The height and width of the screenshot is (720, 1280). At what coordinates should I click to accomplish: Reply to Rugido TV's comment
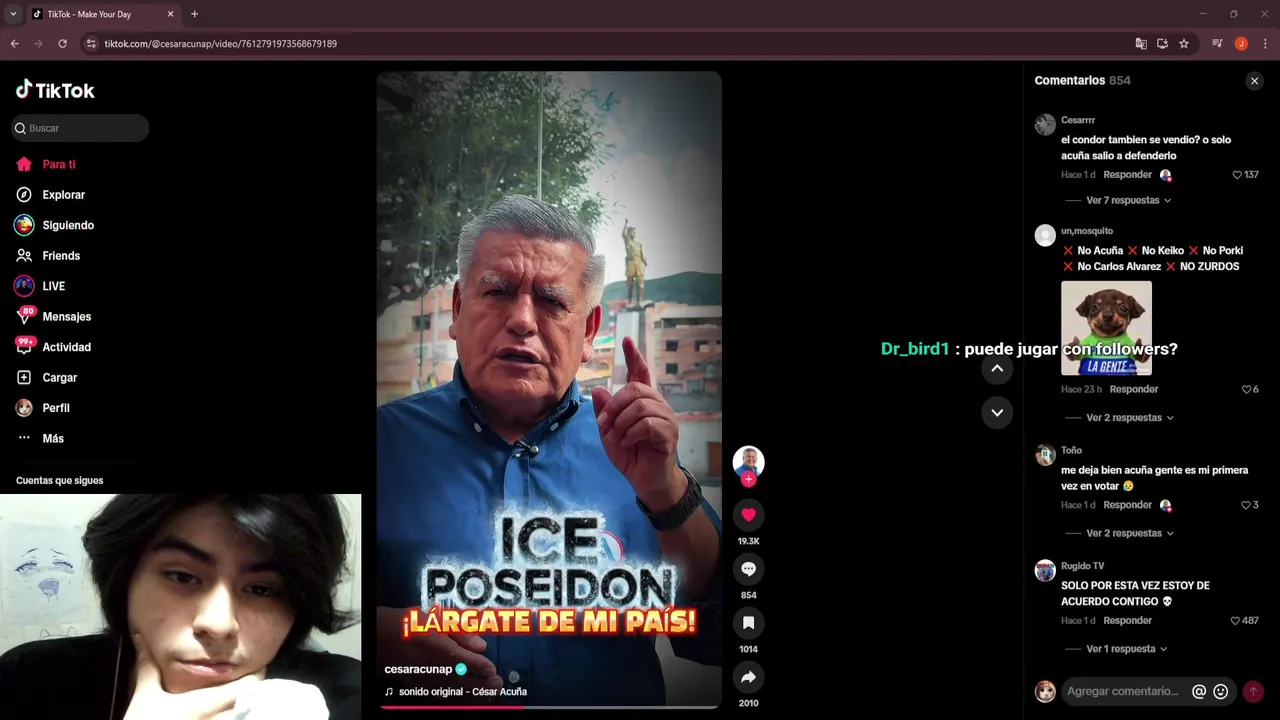pyautogui.click(x=1127, y=621)
